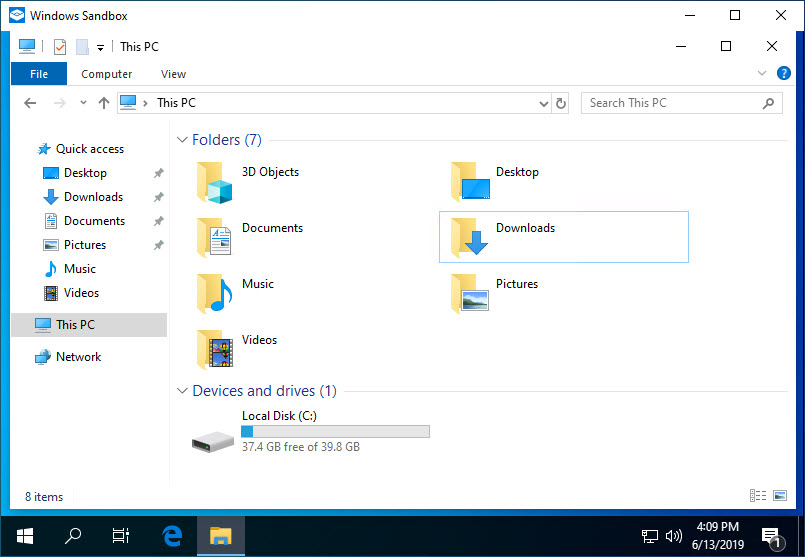Launch Microsoft Edge from the taskbar

tap(172, 536)
